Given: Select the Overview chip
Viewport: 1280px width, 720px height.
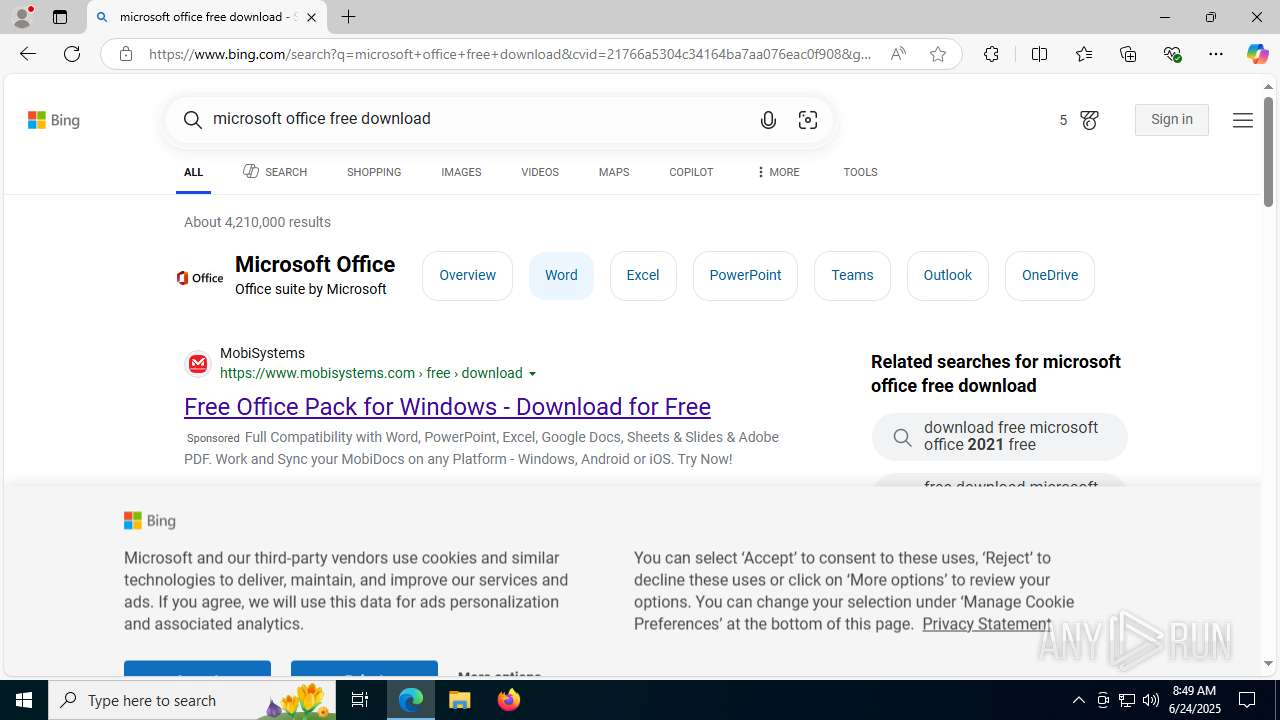Looking at the screenshot, I should pos(467,275).
